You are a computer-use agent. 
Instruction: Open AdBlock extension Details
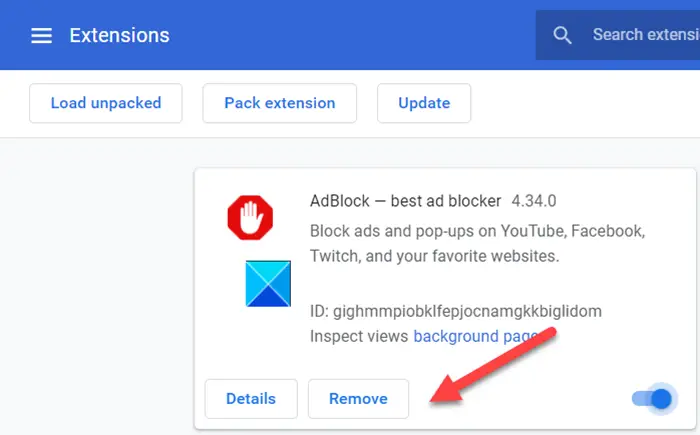[251, 399]
